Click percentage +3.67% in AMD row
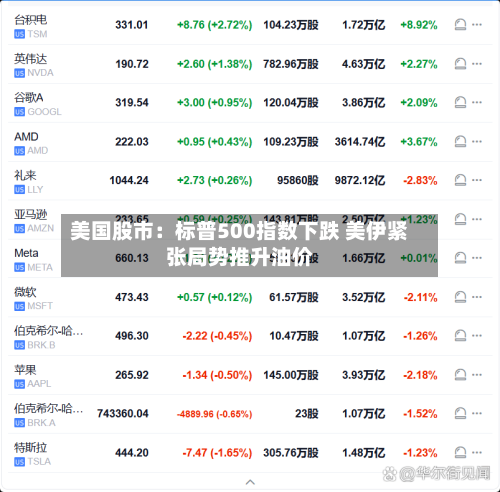Viewport: 500px width, 492px height. (x=419, y=142)
